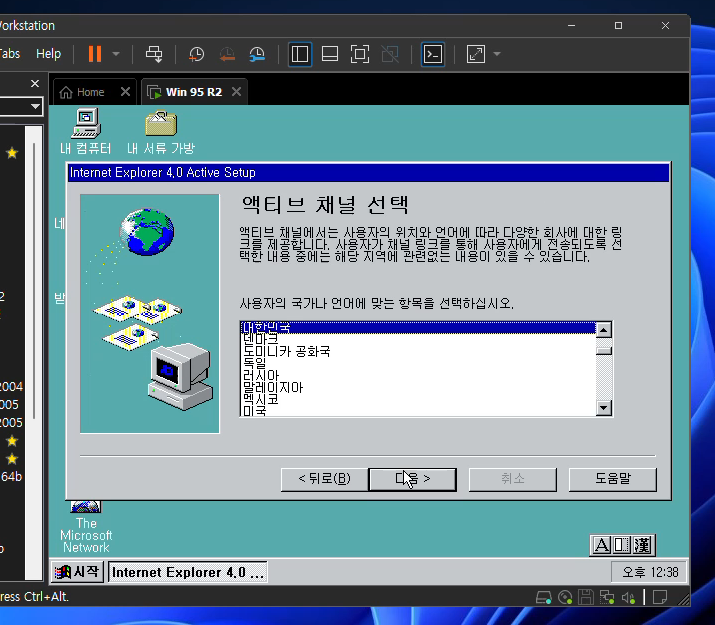Viewport: 715px width, 625px height.
Task: Open the Help menu
Action: pyautogui.click(x=48, y=54)
